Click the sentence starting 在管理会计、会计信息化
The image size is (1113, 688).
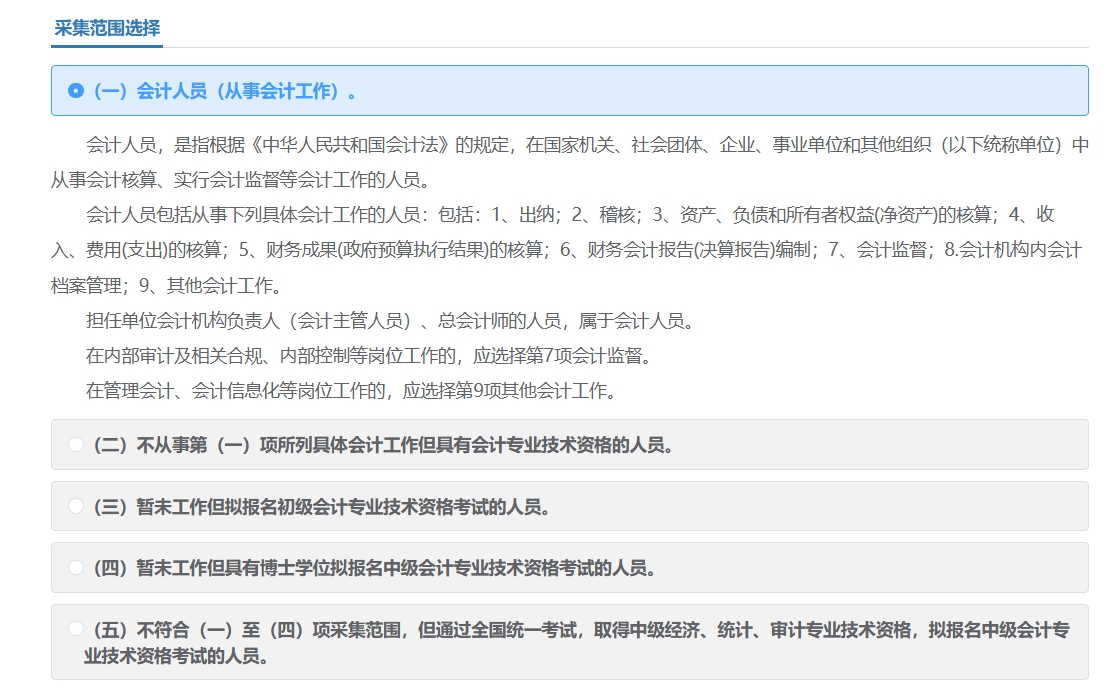(x=350, y=391)
